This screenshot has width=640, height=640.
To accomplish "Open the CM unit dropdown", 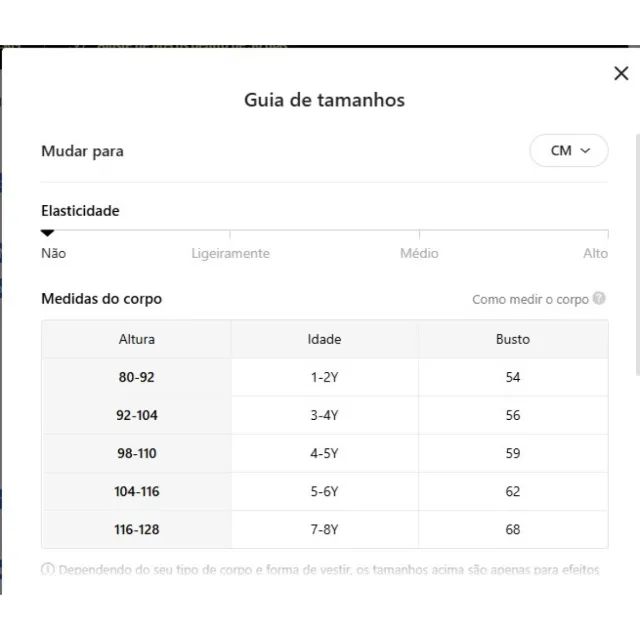I will [x=569, y=151].
